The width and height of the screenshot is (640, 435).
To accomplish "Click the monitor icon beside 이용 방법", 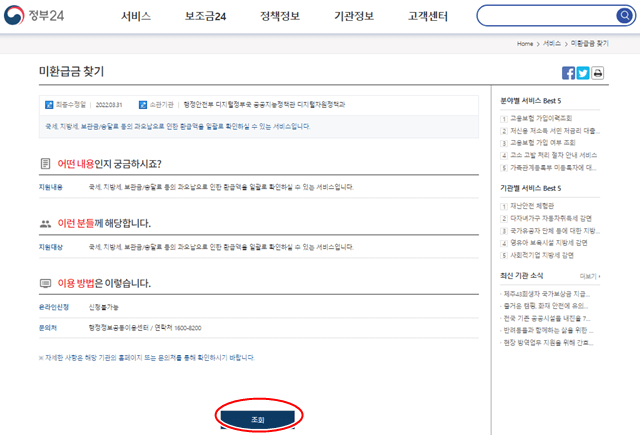I will click(x=45, y=283).
